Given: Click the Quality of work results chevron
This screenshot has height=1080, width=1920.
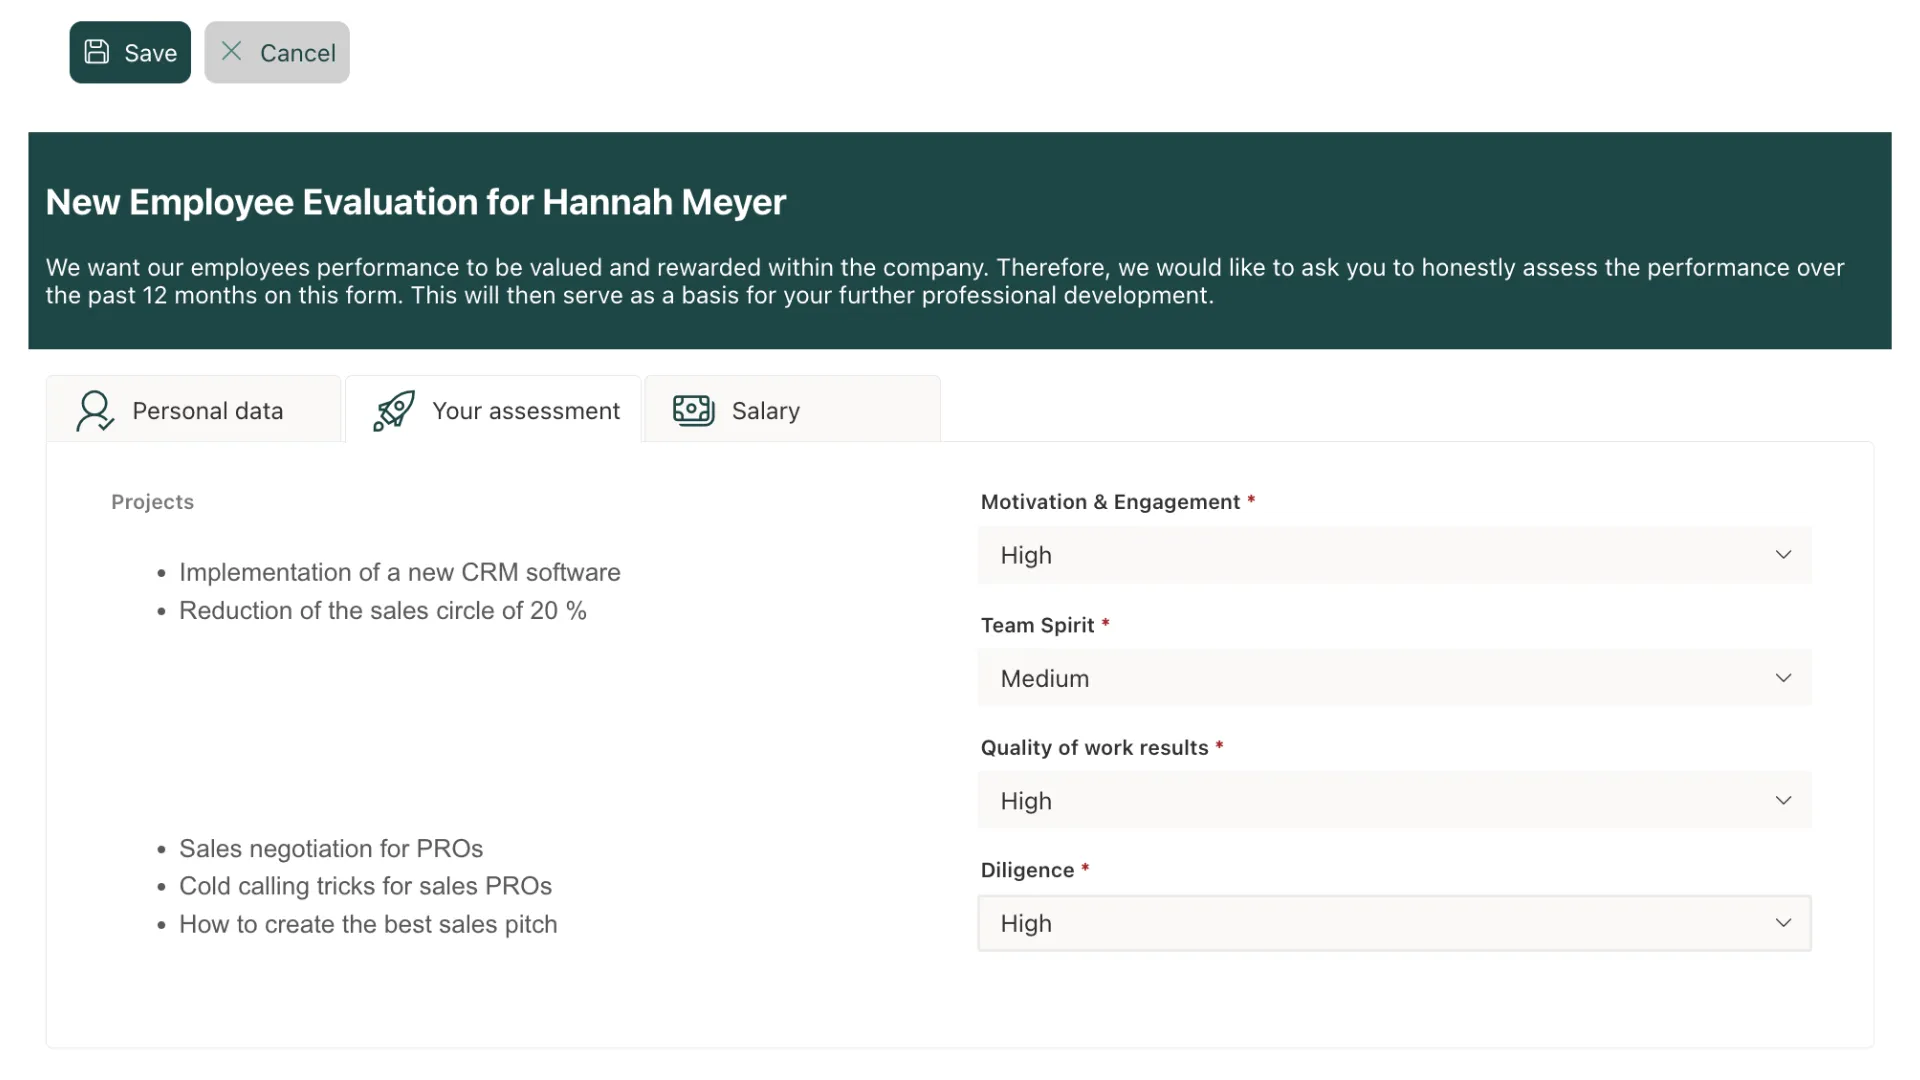Looking at the screenshot, I should click(x=1783, y=801).
